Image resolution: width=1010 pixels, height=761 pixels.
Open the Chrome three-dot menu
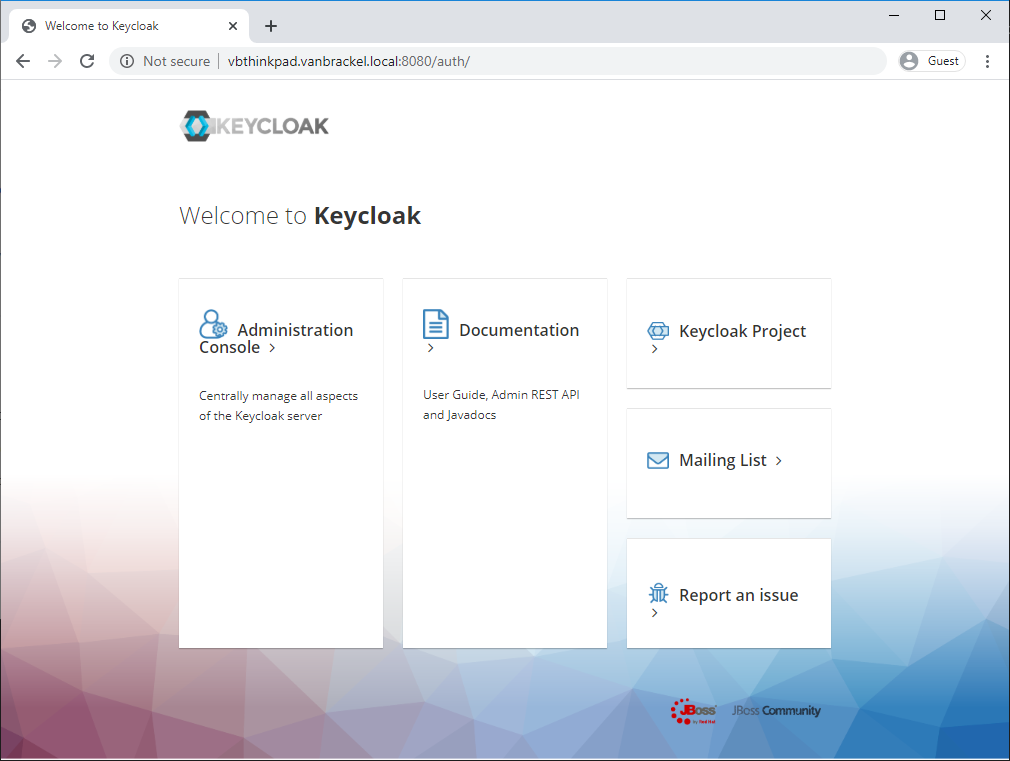(x=988, y=61)
